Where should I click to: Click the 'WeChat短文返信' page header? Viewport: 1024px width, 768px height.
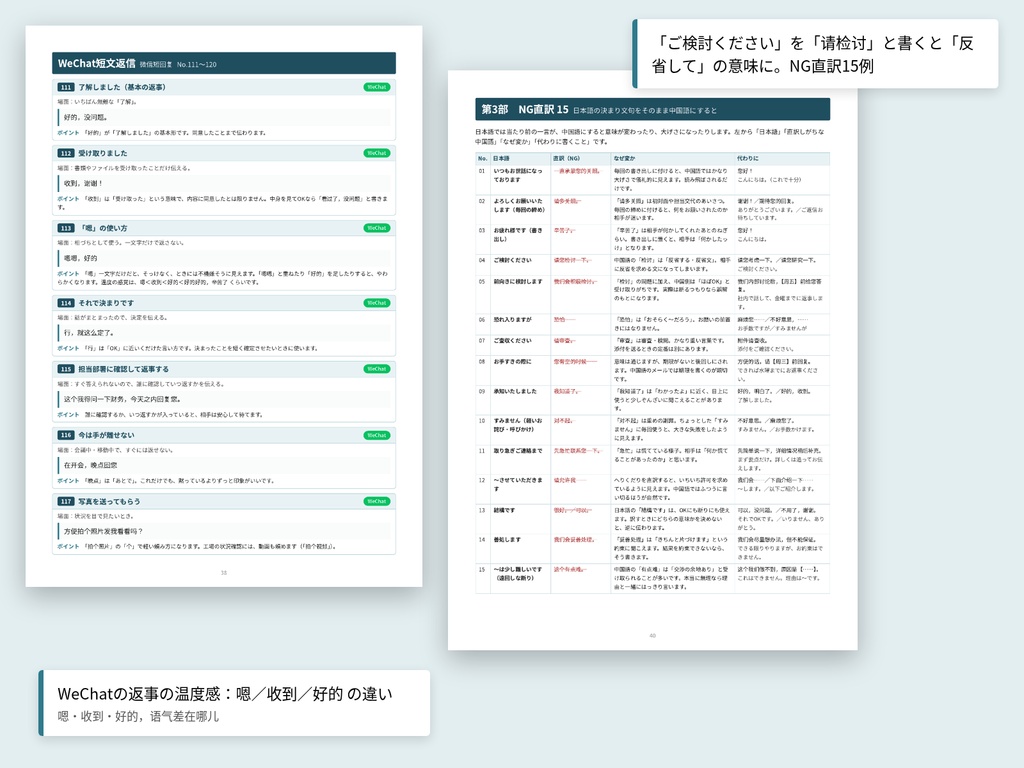(x=224, y=63)
